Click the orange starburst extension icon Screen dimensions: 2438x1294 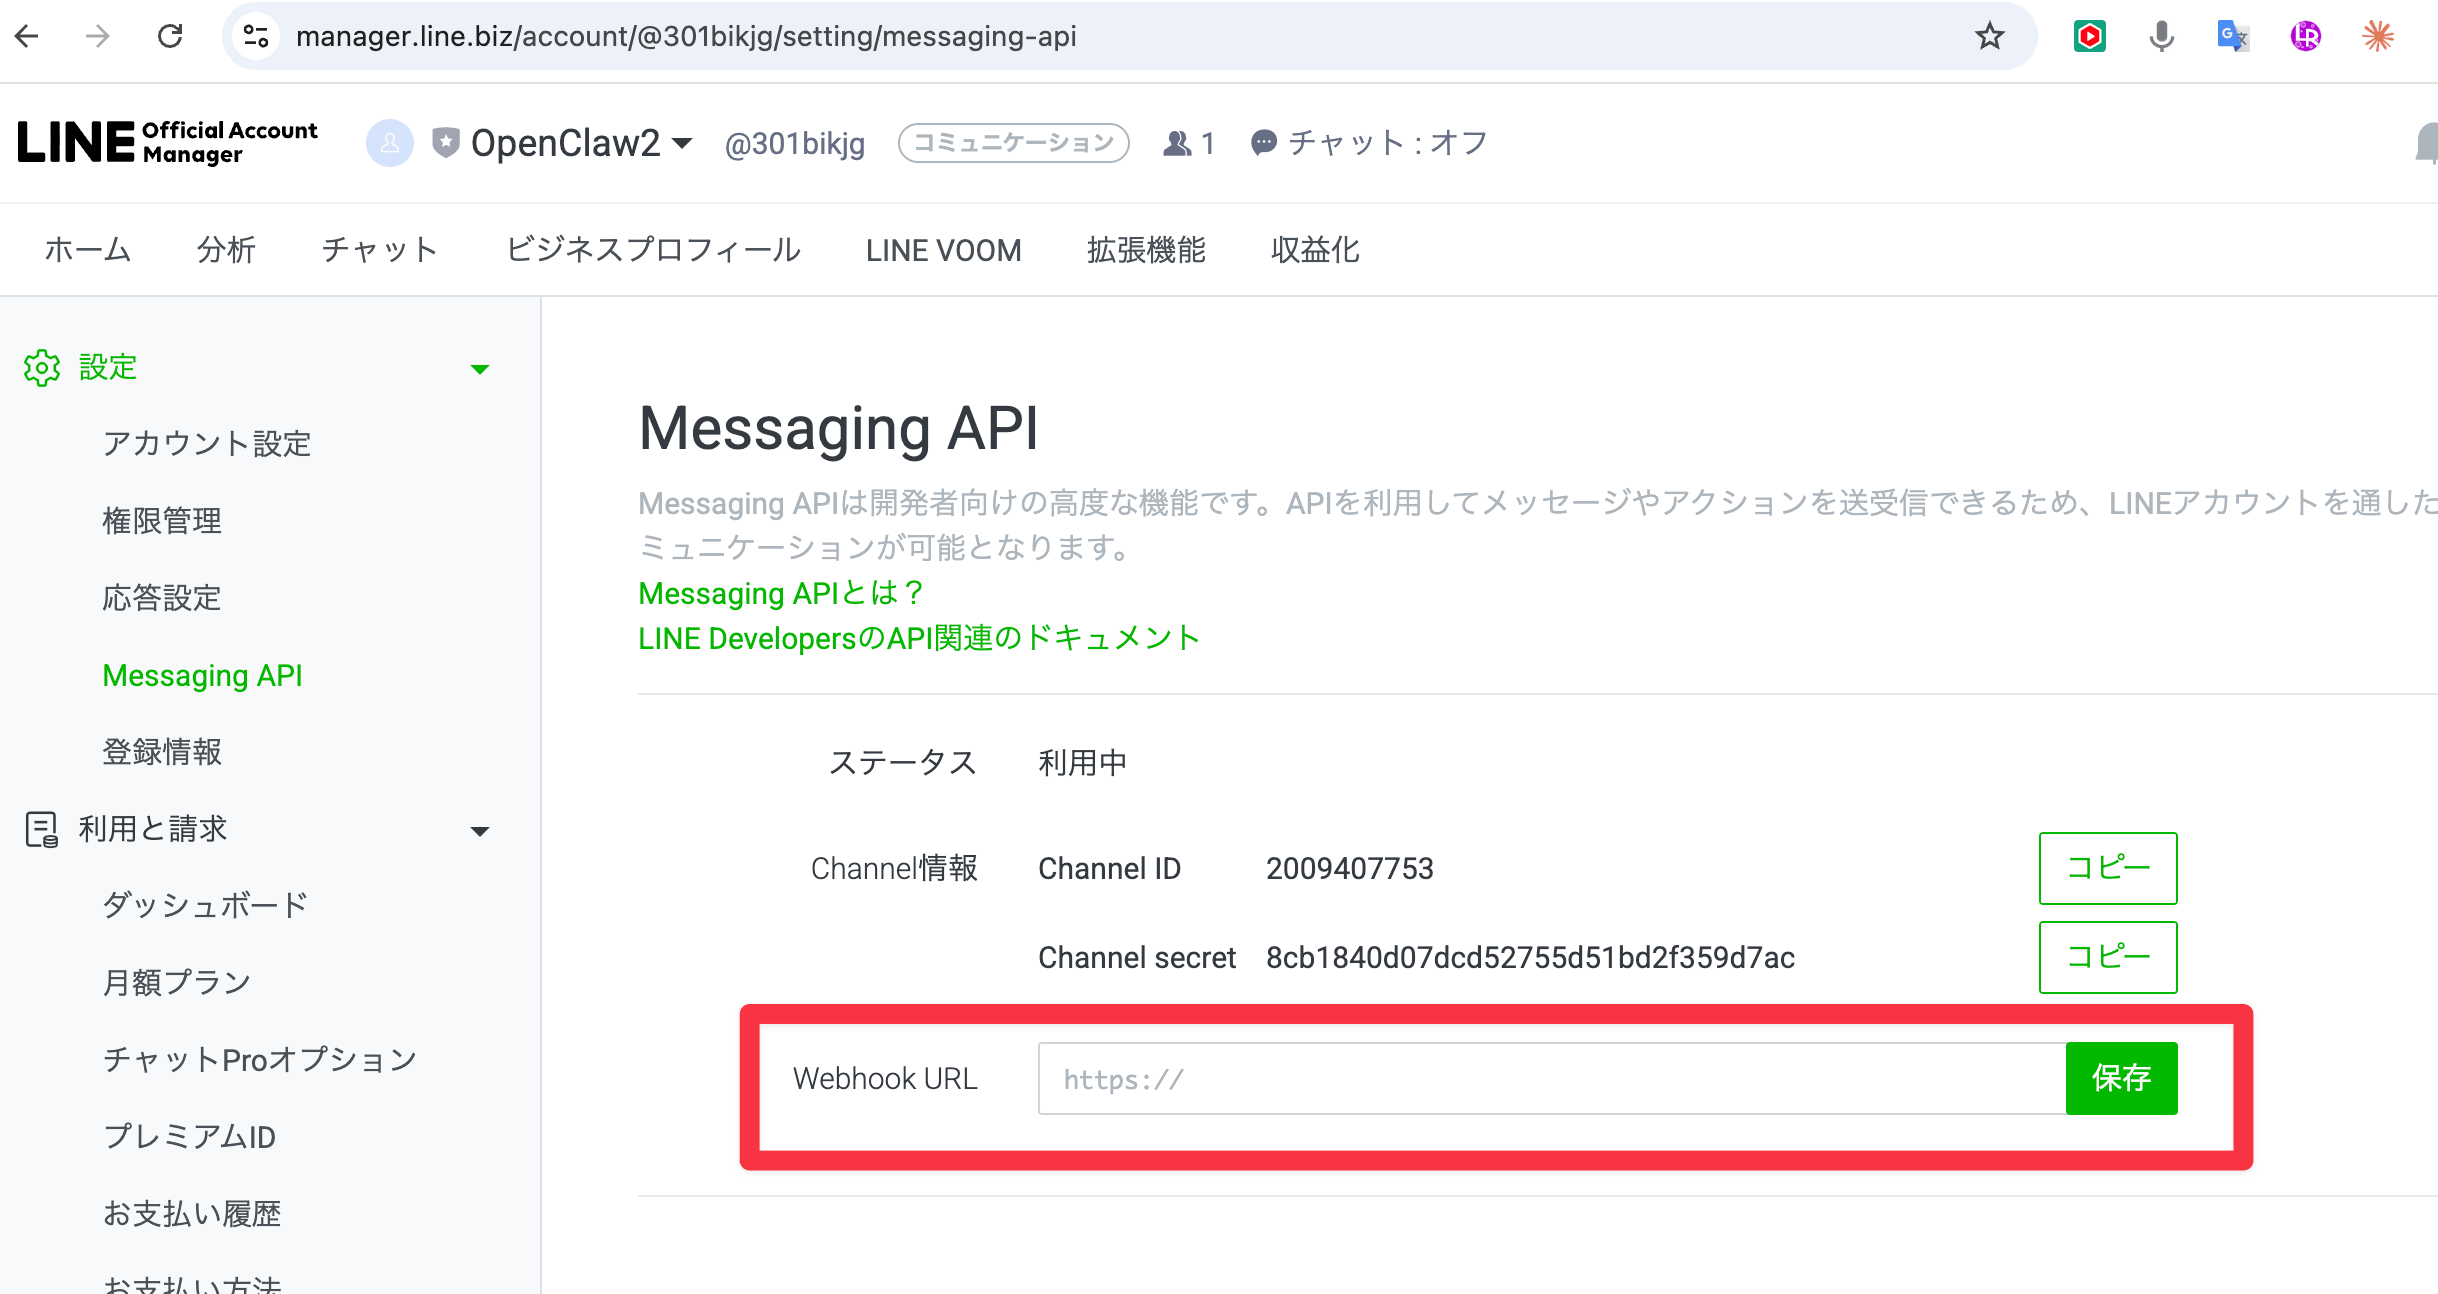(2377, 37)
